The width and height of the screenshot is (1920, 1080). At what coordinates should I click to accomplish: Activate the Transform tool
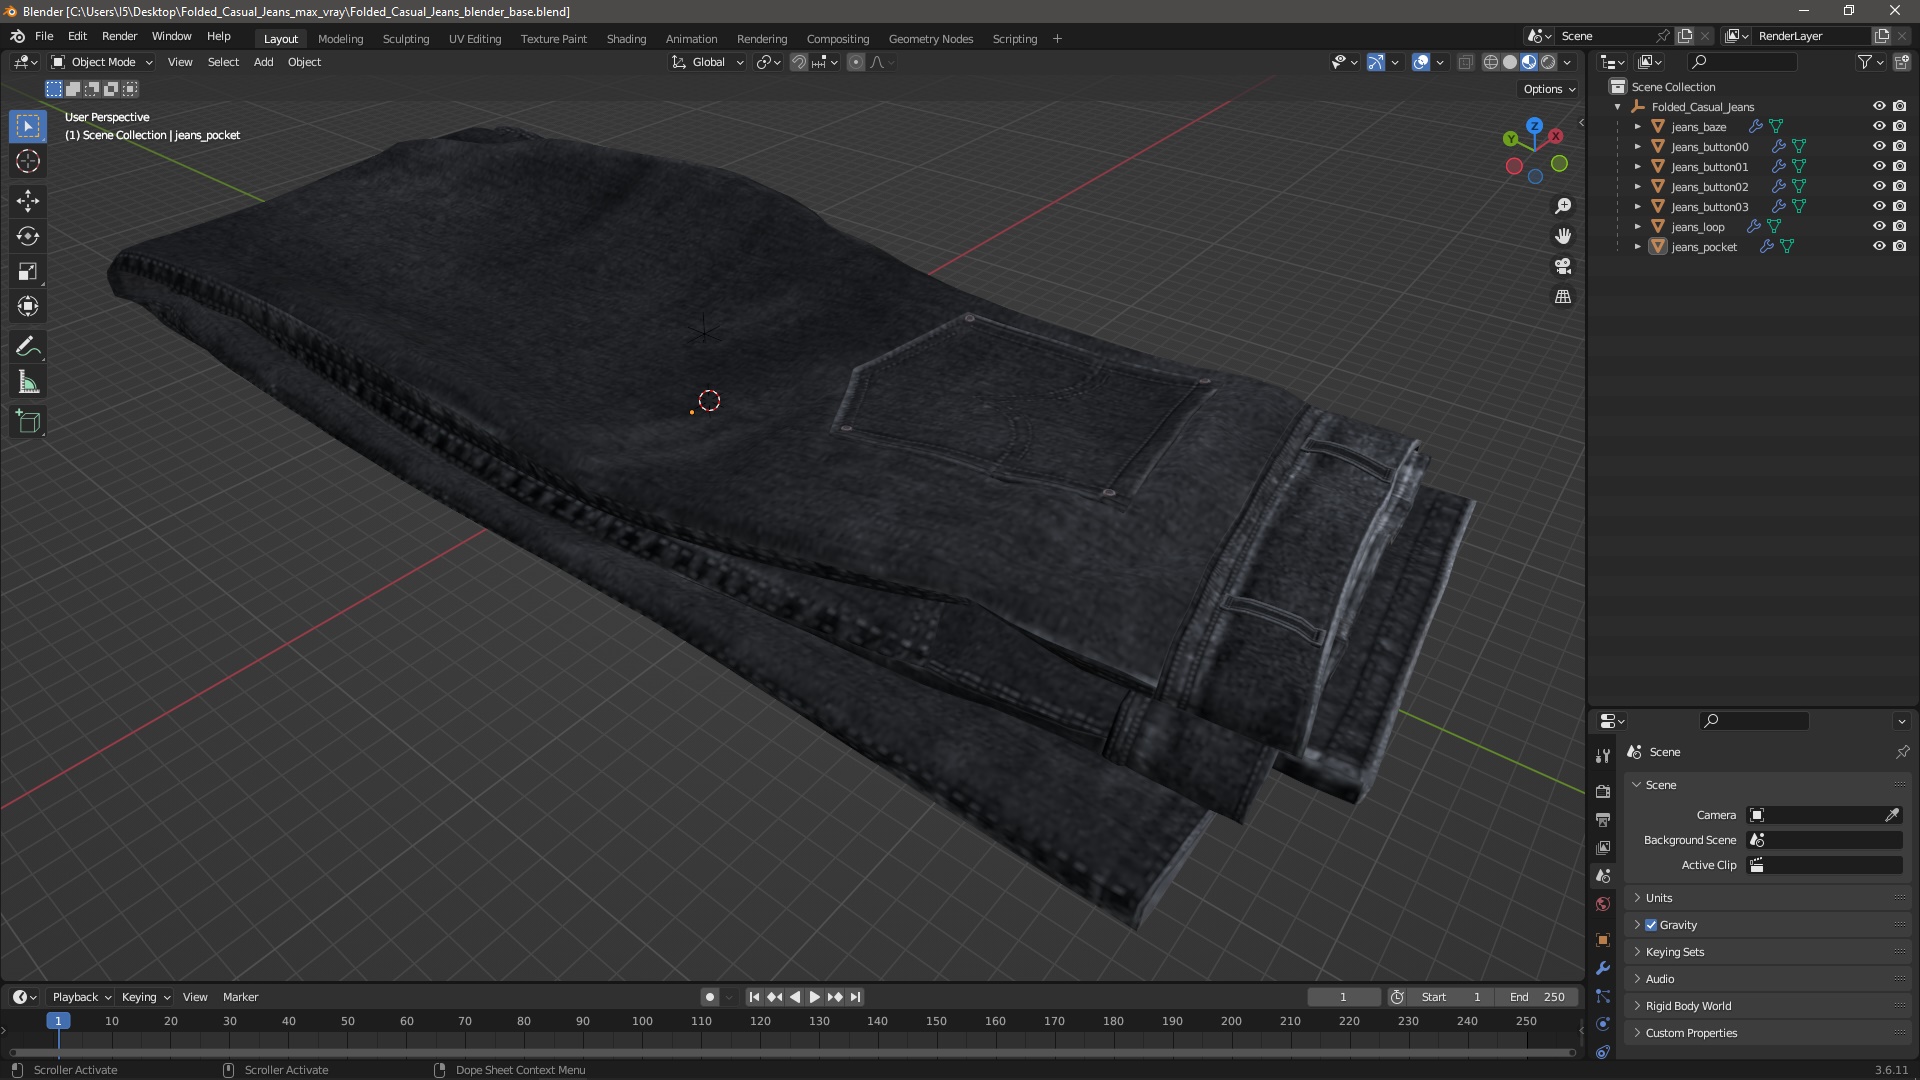28,306
